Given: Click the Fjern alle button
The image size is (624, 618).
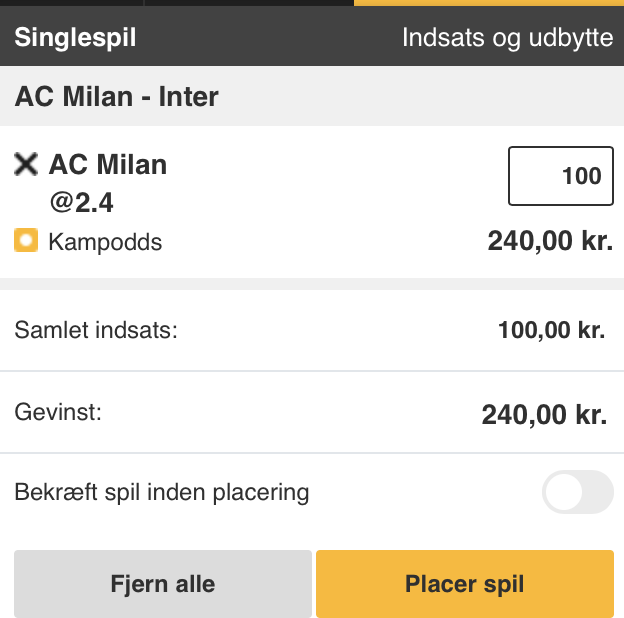Looking at the screenshot, I should [x=163, y=584].
